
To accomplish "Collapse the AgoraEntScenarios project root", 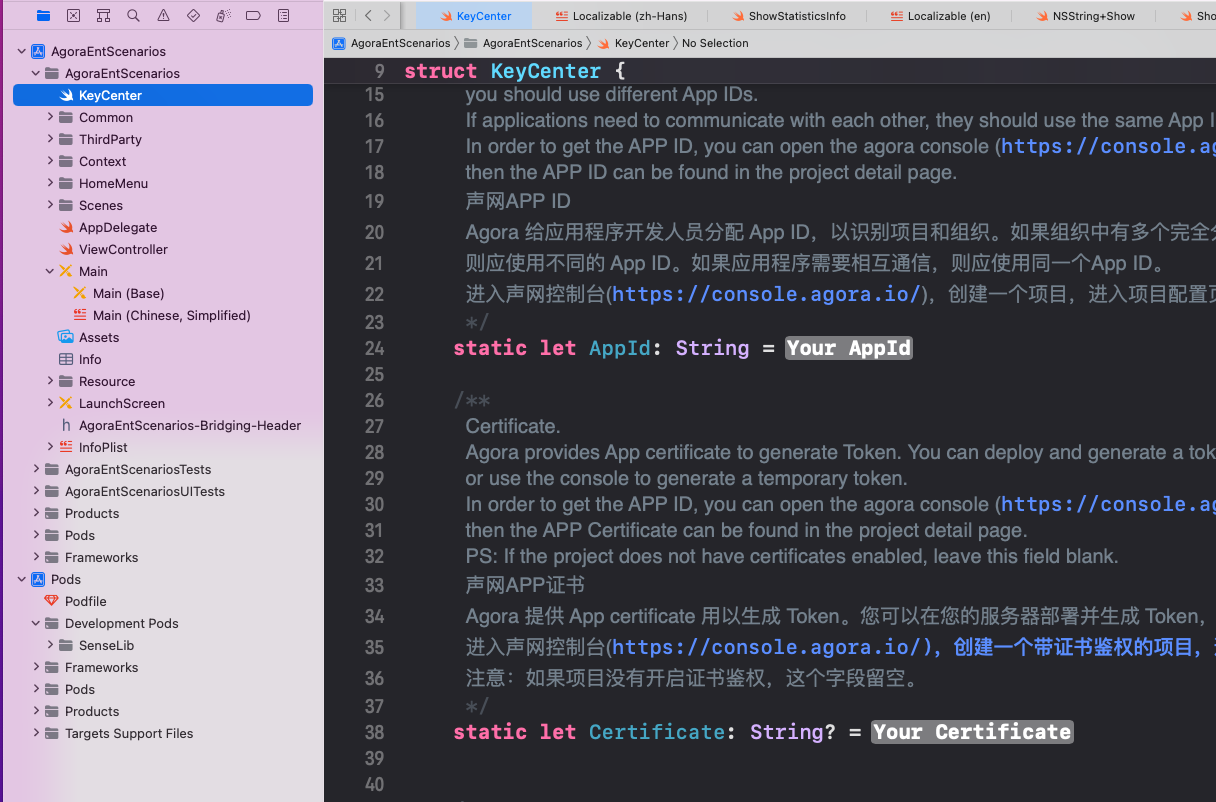I will click(x=22, y=51).
